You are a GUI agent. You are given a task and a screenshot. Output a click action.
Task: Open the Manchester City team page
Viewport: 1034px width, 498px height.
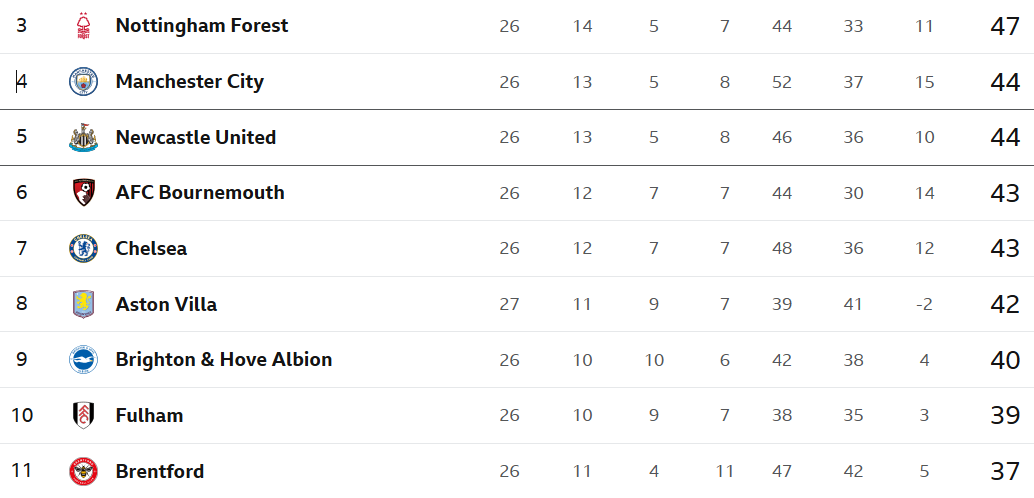click(x=189, y=82)
